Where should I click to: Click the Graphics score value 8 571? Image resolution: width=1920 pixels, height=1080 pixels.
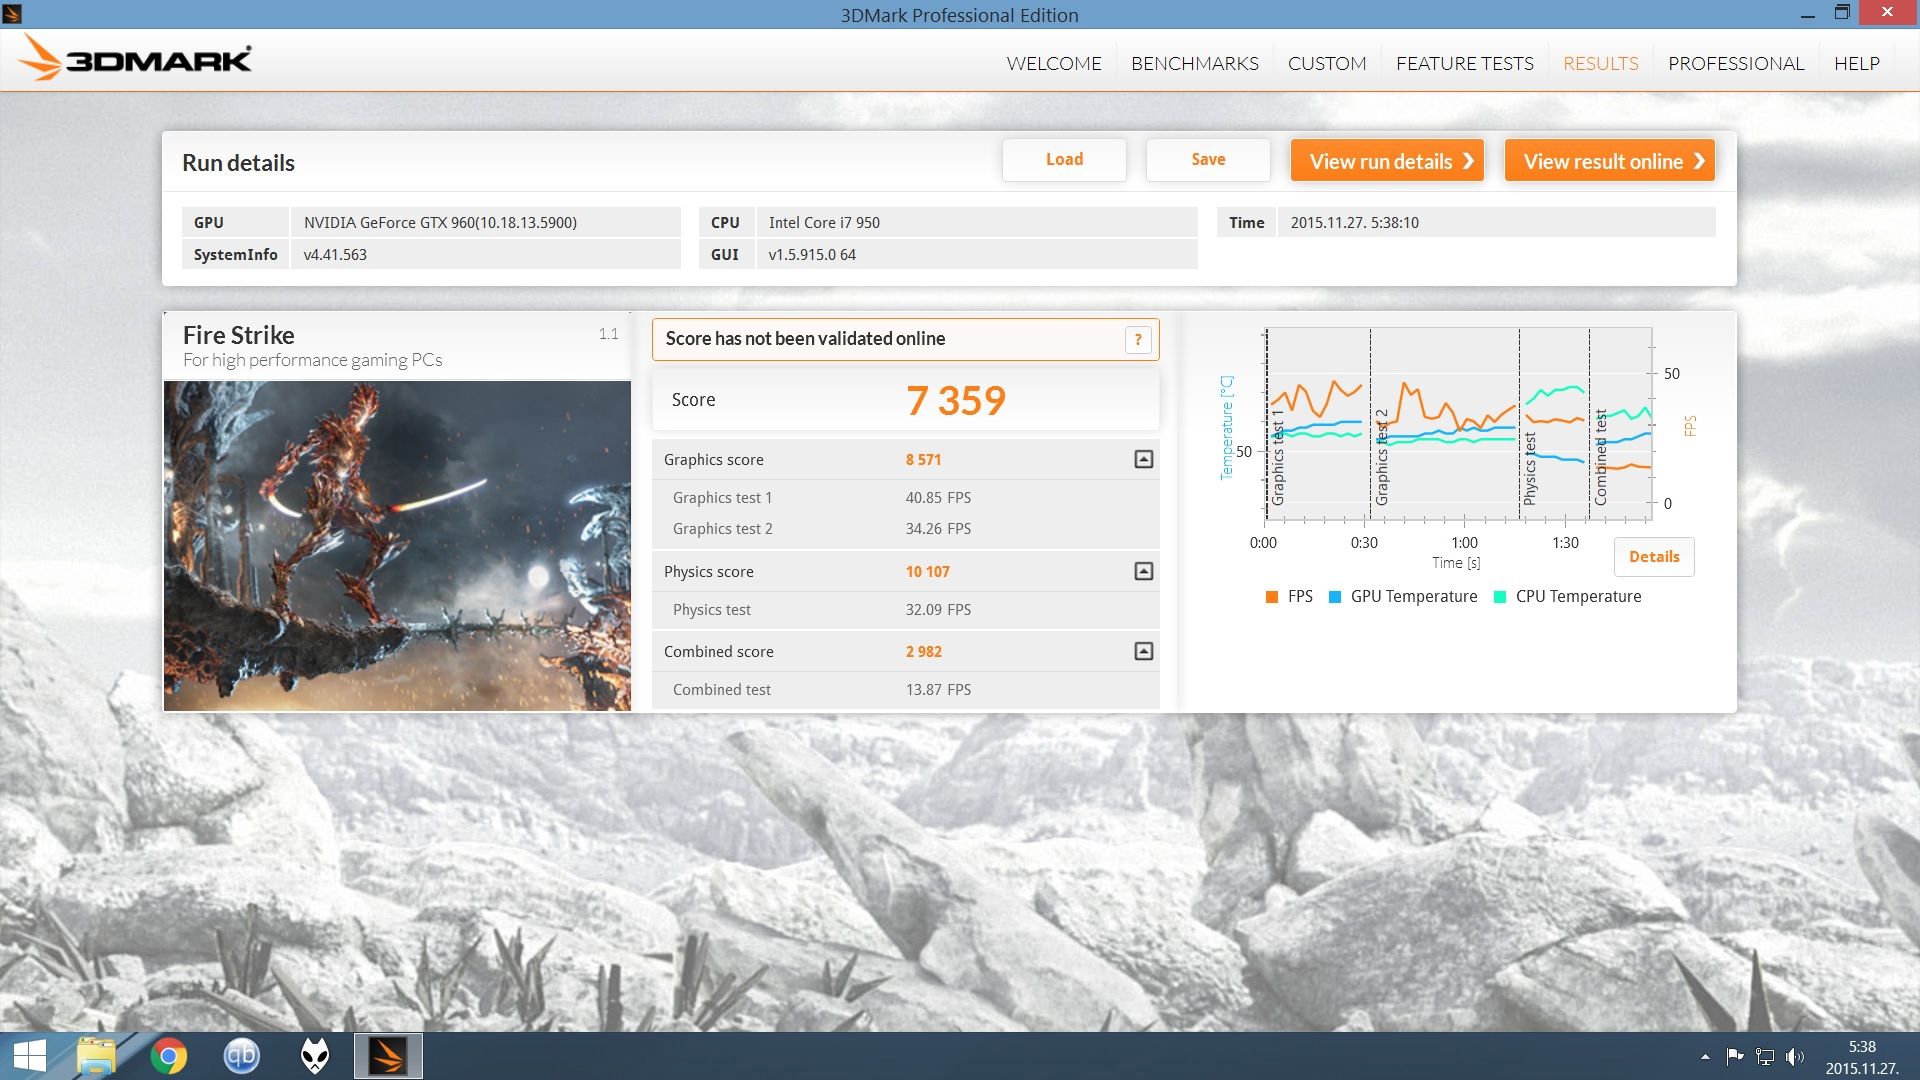point(923,460)
